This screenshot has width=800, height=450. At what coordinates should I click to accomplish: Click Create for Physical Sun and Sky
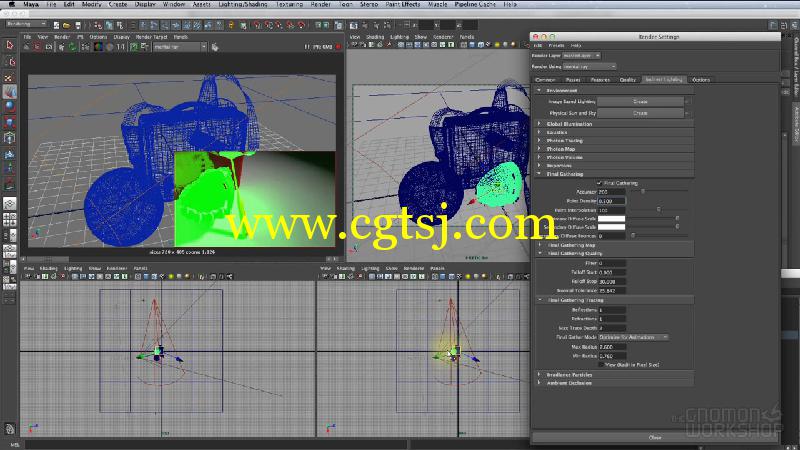coord(640,113)
